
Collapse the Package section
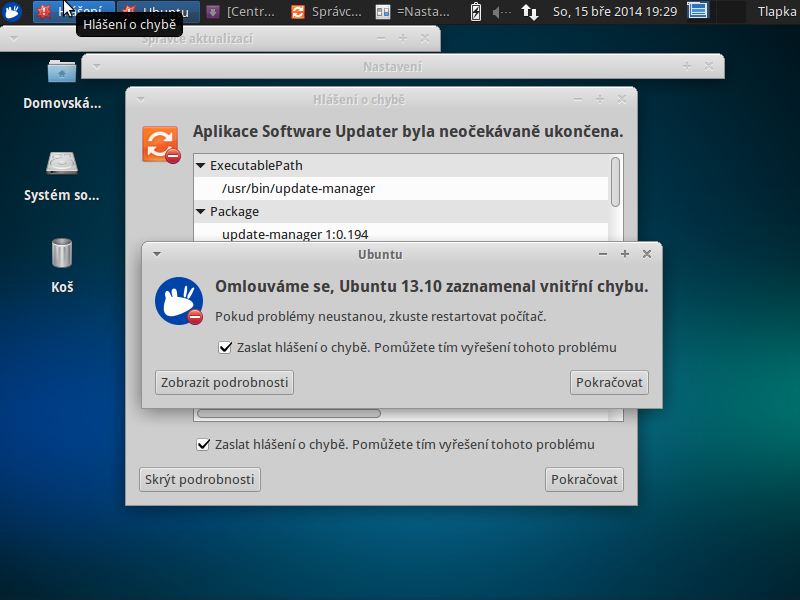(x=201, y=211)
